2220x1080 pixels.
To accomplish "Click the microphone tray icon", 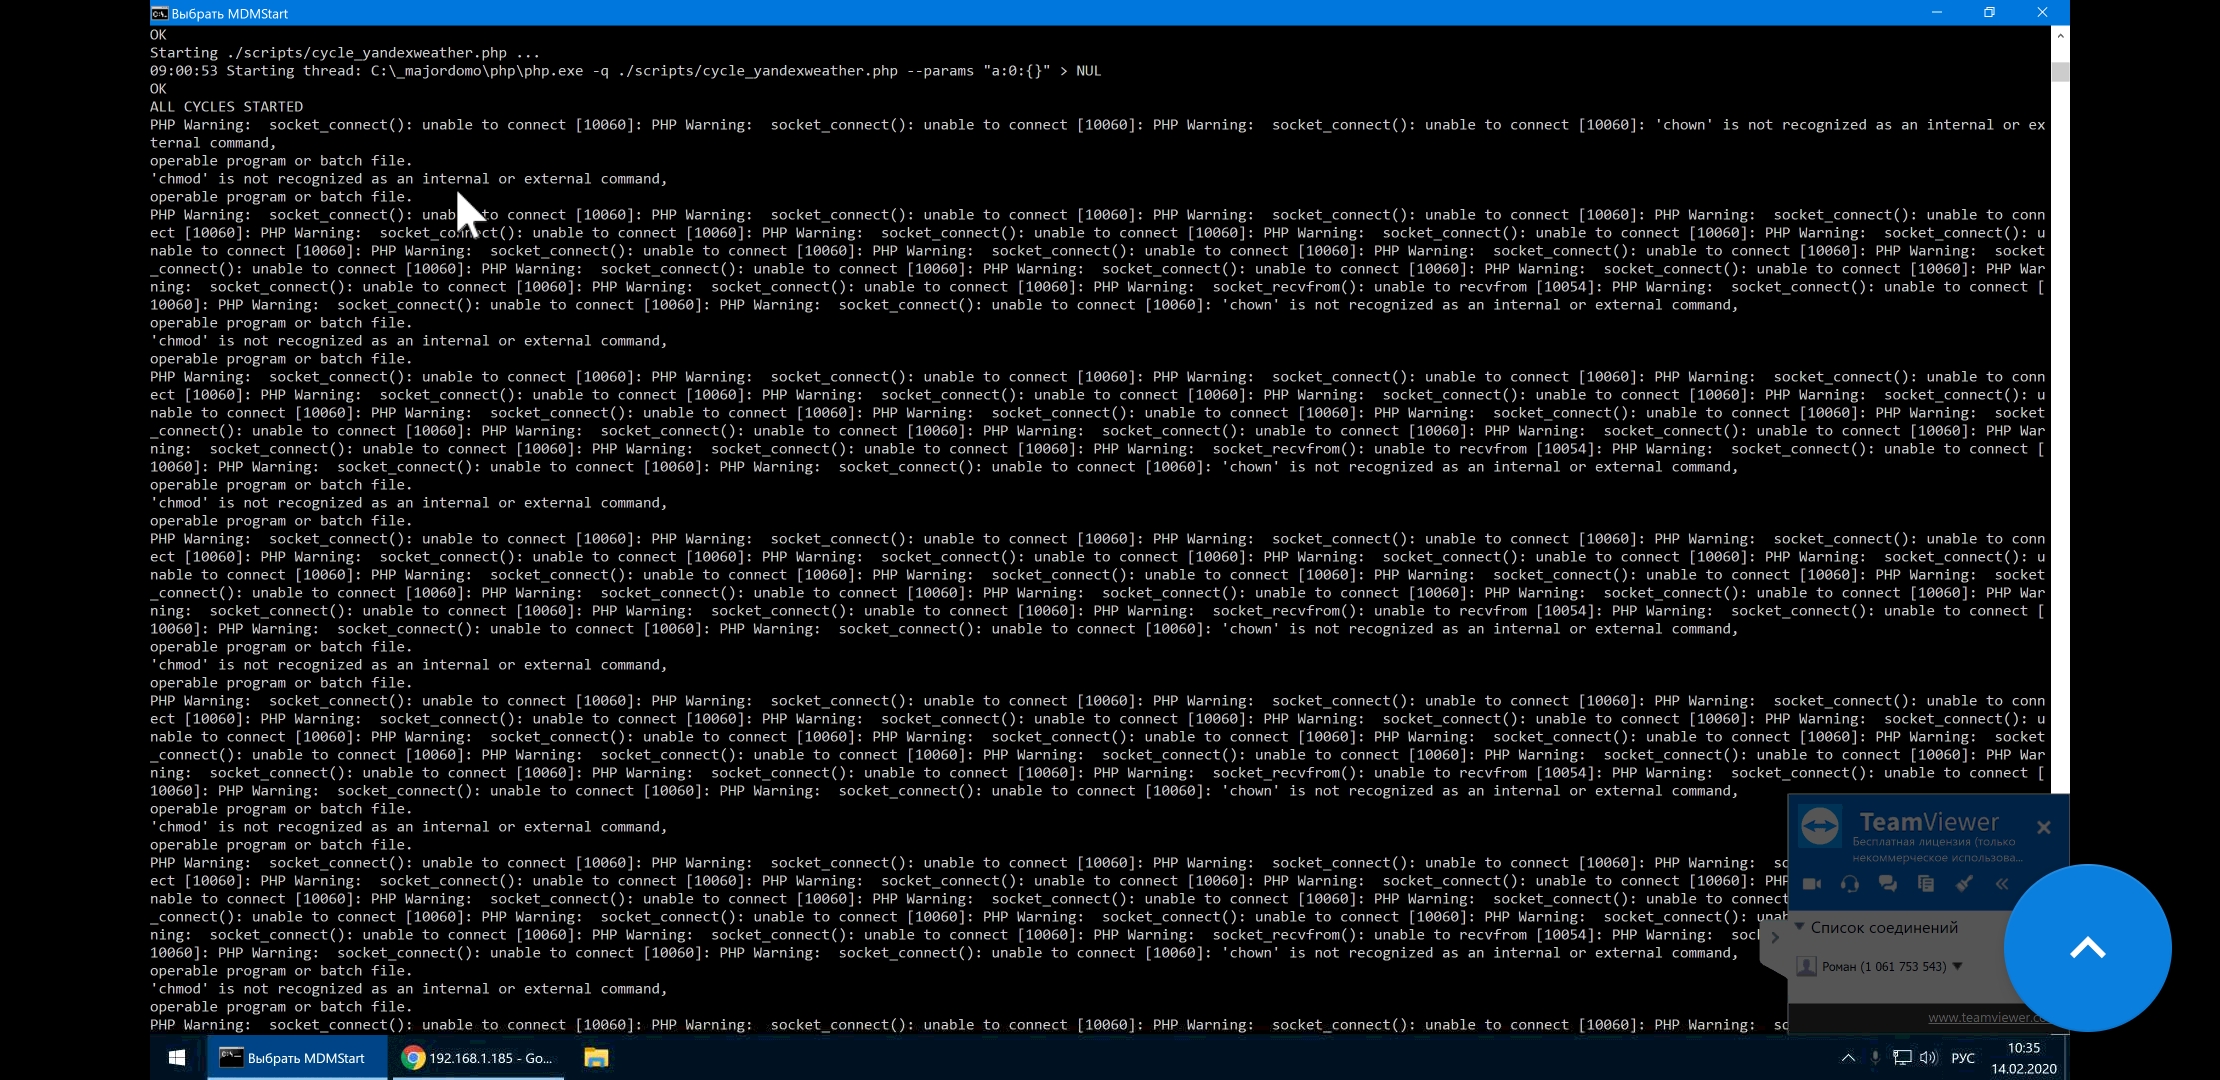I will point(1875,1058).
